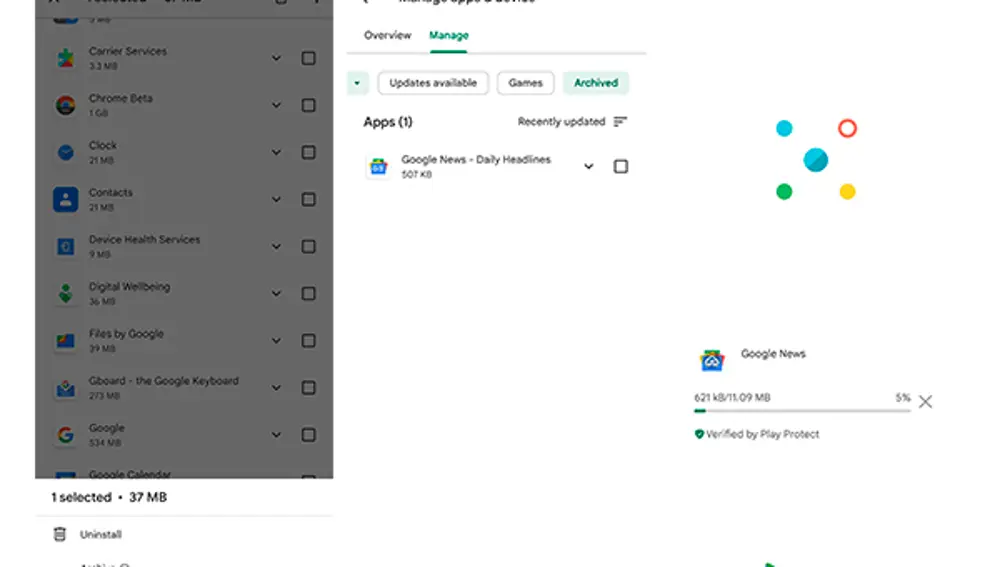The height and width of the screenshot is (567, 1000).
Task: Expand Google News Daily Headlines chevron
Action: [x=589, y=166]
